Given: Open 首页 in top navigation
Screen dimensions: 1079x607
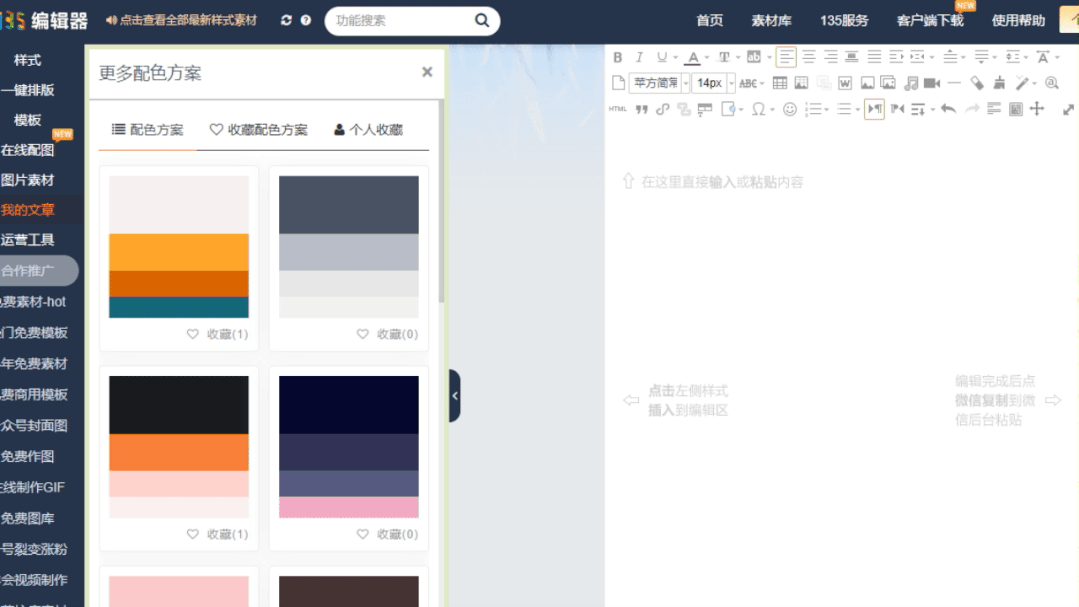Looking at the screenshot, I should pyautogui.click(x=709, y=21).
